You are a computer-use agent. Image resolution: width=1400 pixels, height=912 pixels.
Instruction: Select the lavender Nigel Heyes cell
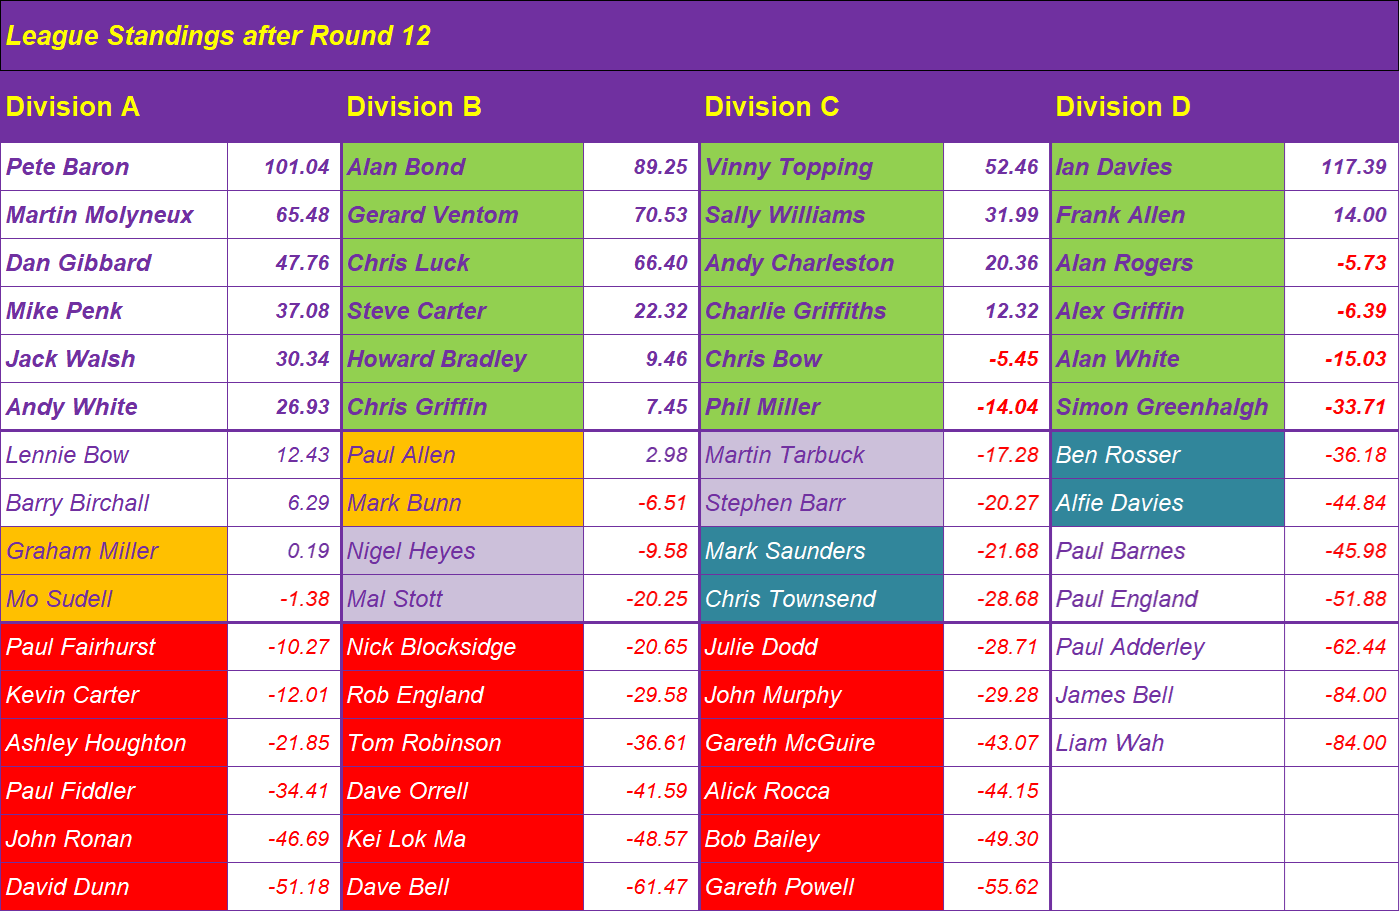[x=463, y=551]
